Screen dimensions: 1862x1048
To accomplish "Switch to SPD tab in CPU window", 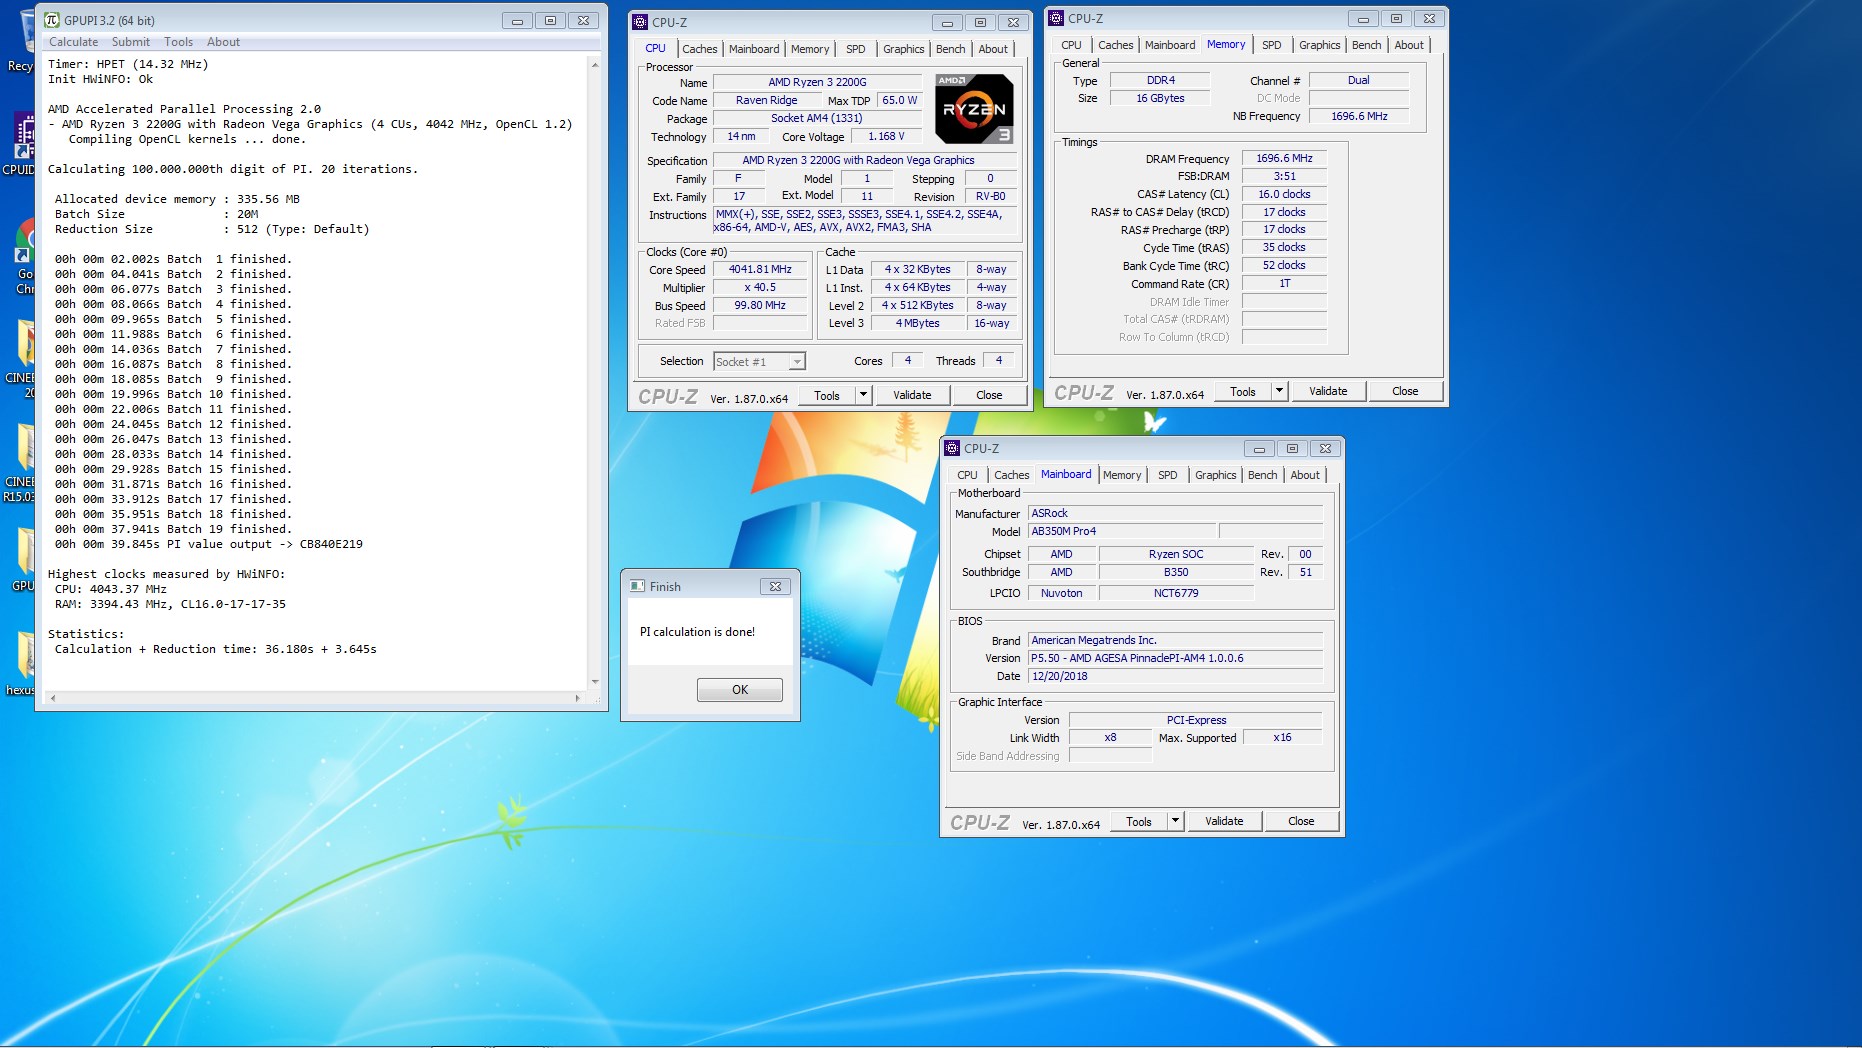I will click(856, 49).
